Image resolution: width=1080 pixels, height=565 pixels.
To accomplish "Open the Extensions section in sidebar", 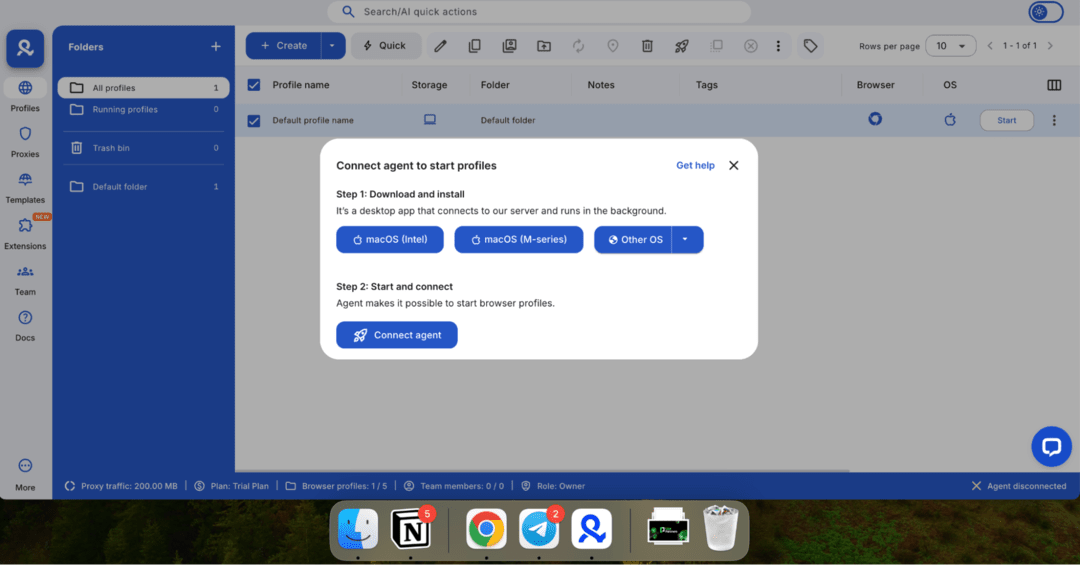I will [x=25, y=233].
